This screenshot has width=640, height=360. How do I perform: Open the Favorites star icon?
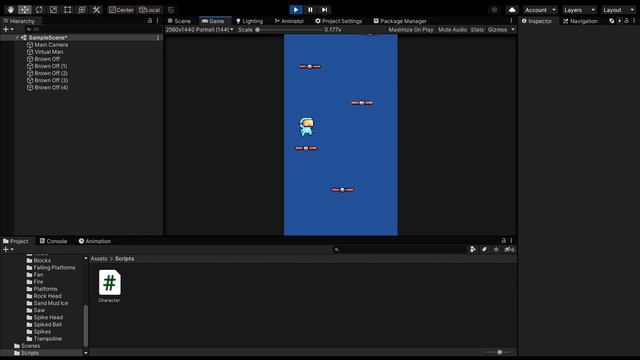point(496,249)
